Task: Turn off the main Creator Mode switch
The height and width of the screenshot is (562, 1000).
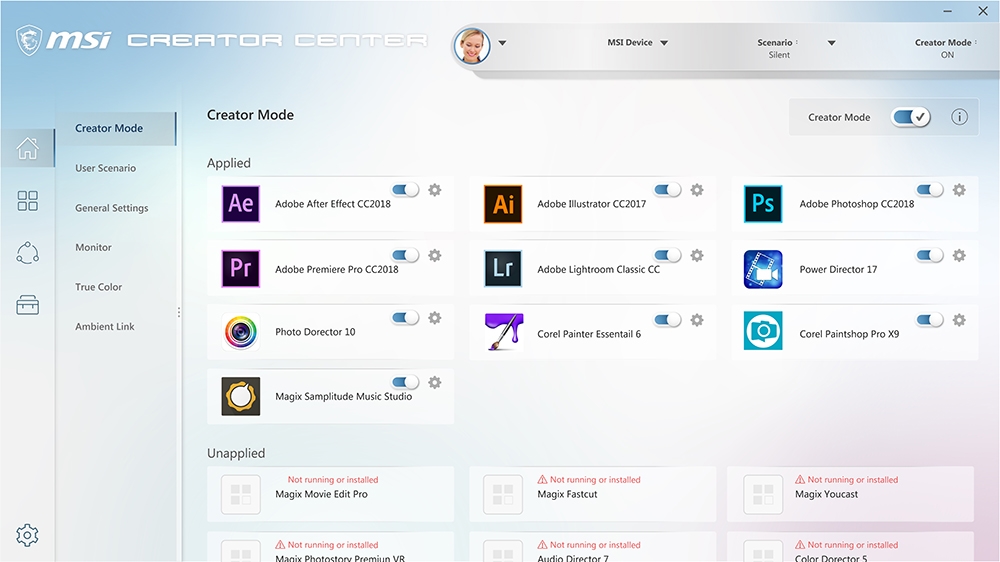Action: point(911,117)
